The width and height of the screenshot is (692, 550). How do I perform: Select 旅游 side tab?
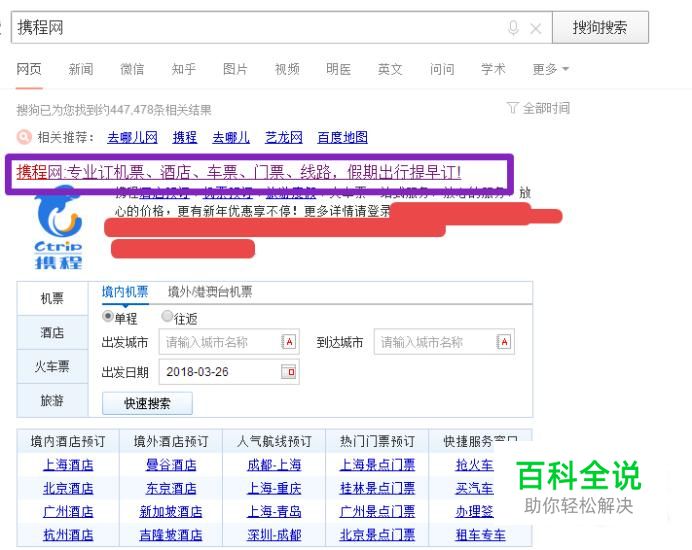[x=52, y=400]
